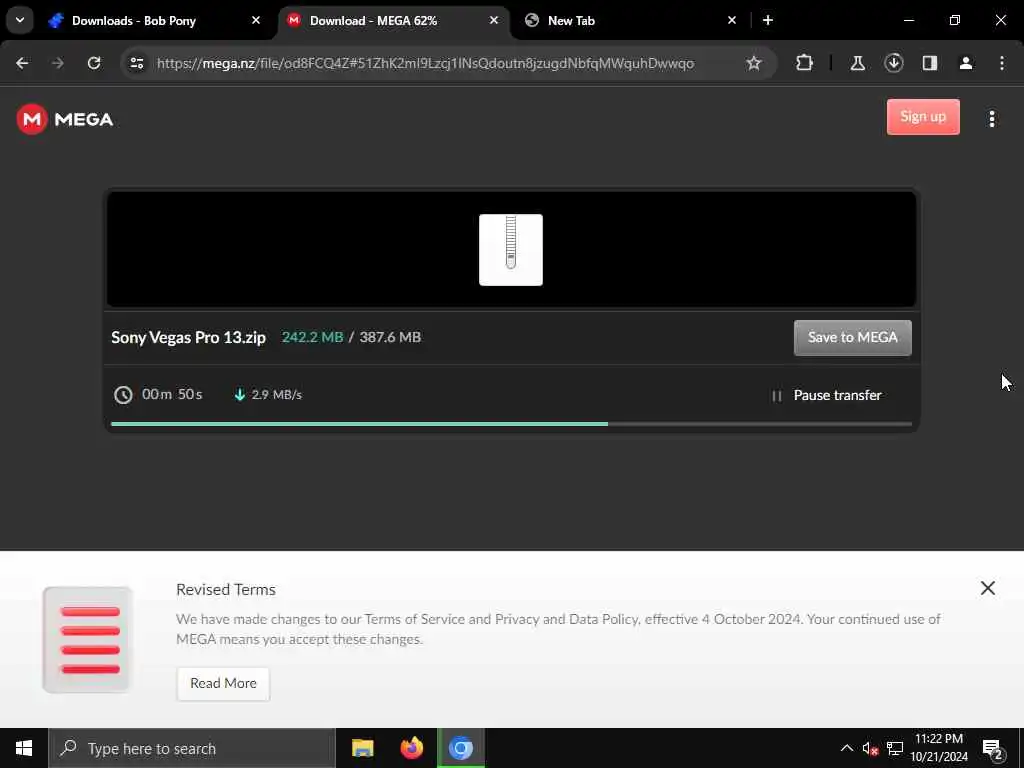The image size is (1024, 768).
Task: Click the Chromium taskbar icon
Action: tap(460, 748)
